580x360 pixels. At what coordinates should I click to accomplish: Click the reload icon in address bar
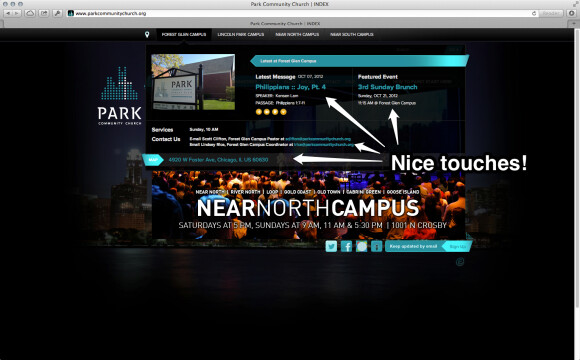click(x=534, y=13)
